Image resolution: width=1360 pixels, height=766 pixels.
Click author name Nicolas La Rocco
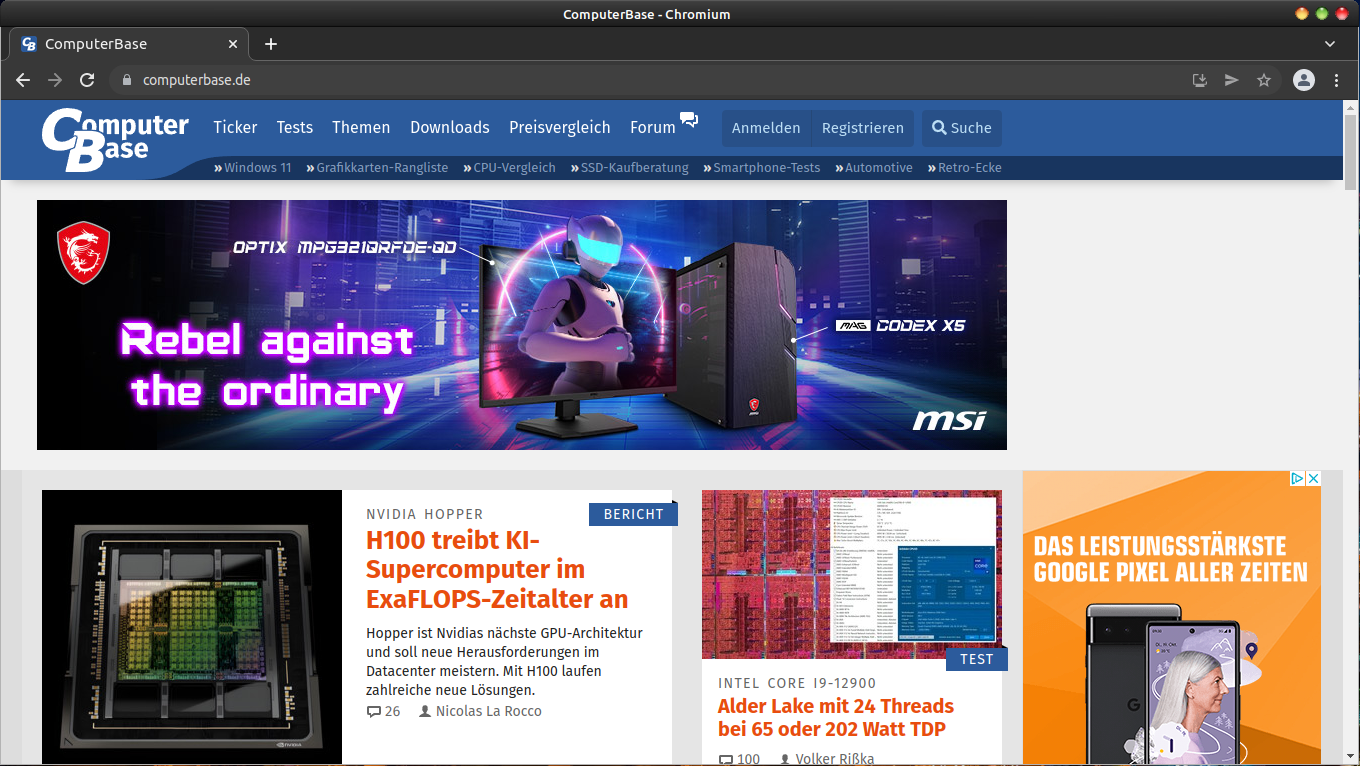coord(489,711)
